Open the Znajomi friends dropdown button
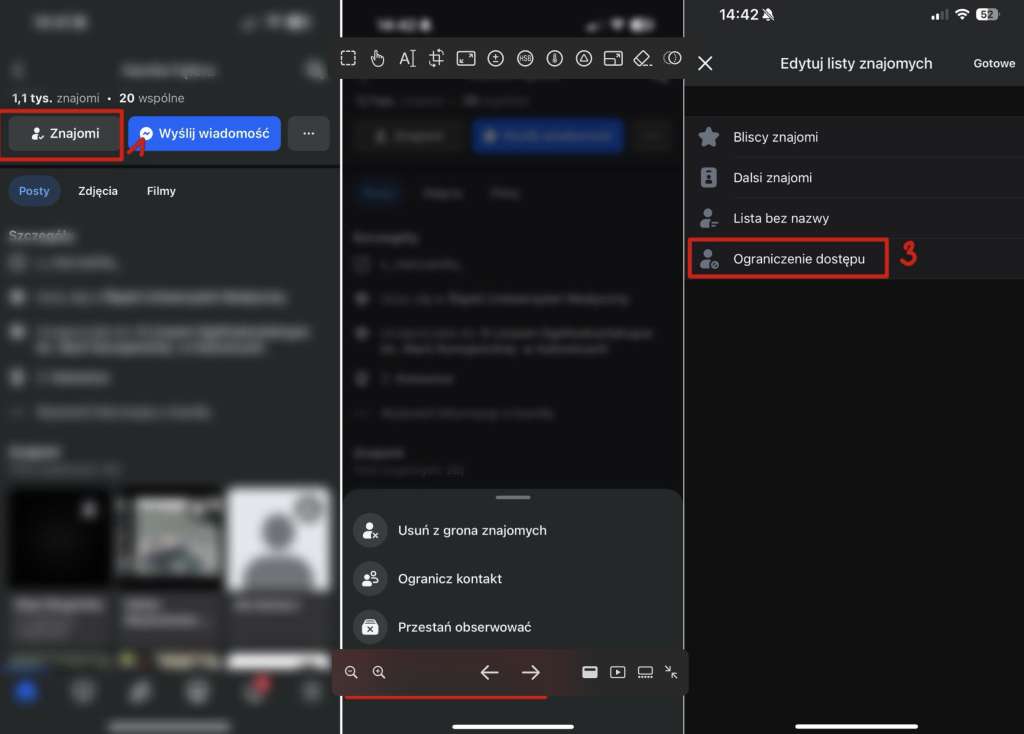Screen dimensions: 1024x734 pos(65,133)
